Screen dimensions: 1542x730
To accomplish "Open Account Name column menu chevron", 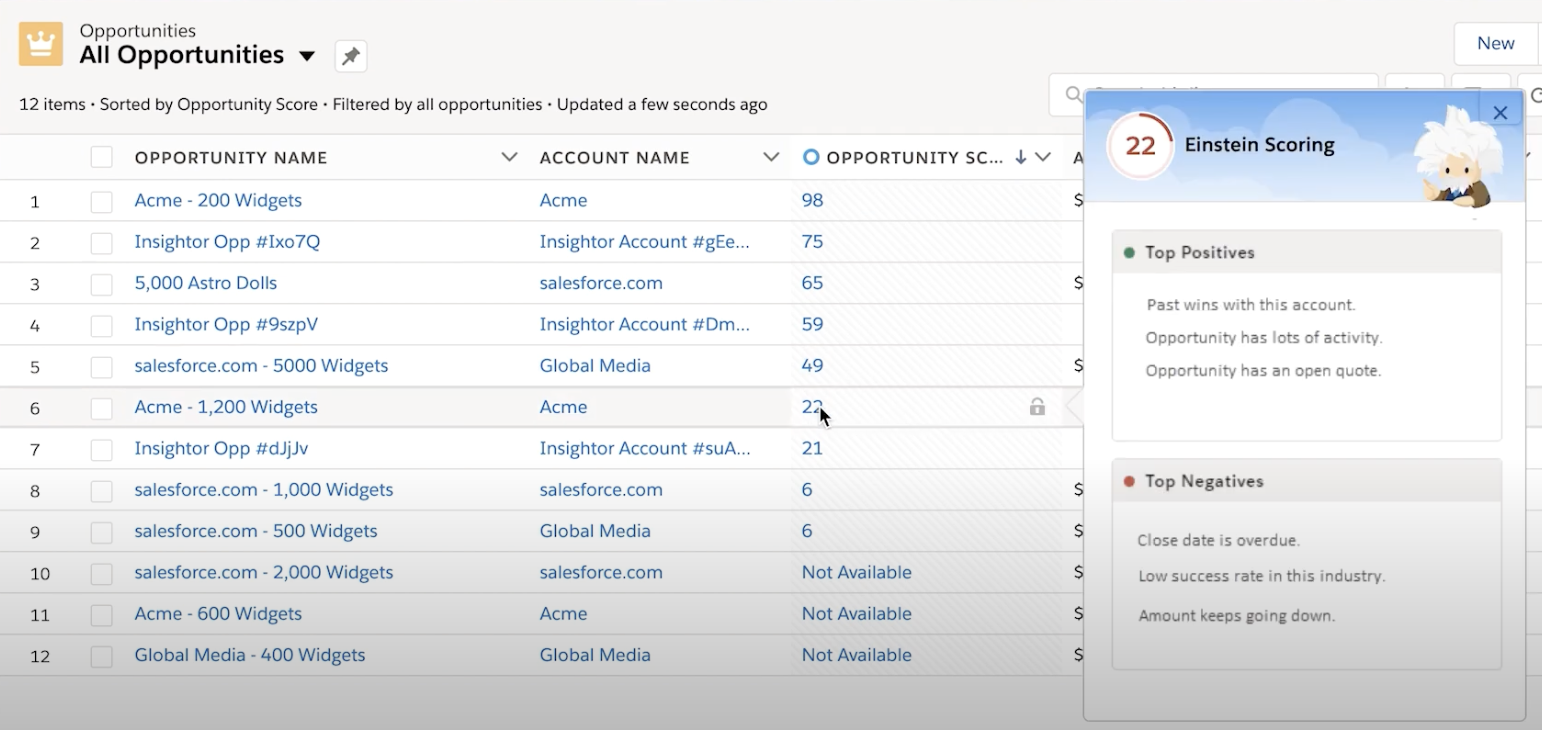I will [771, 157].
